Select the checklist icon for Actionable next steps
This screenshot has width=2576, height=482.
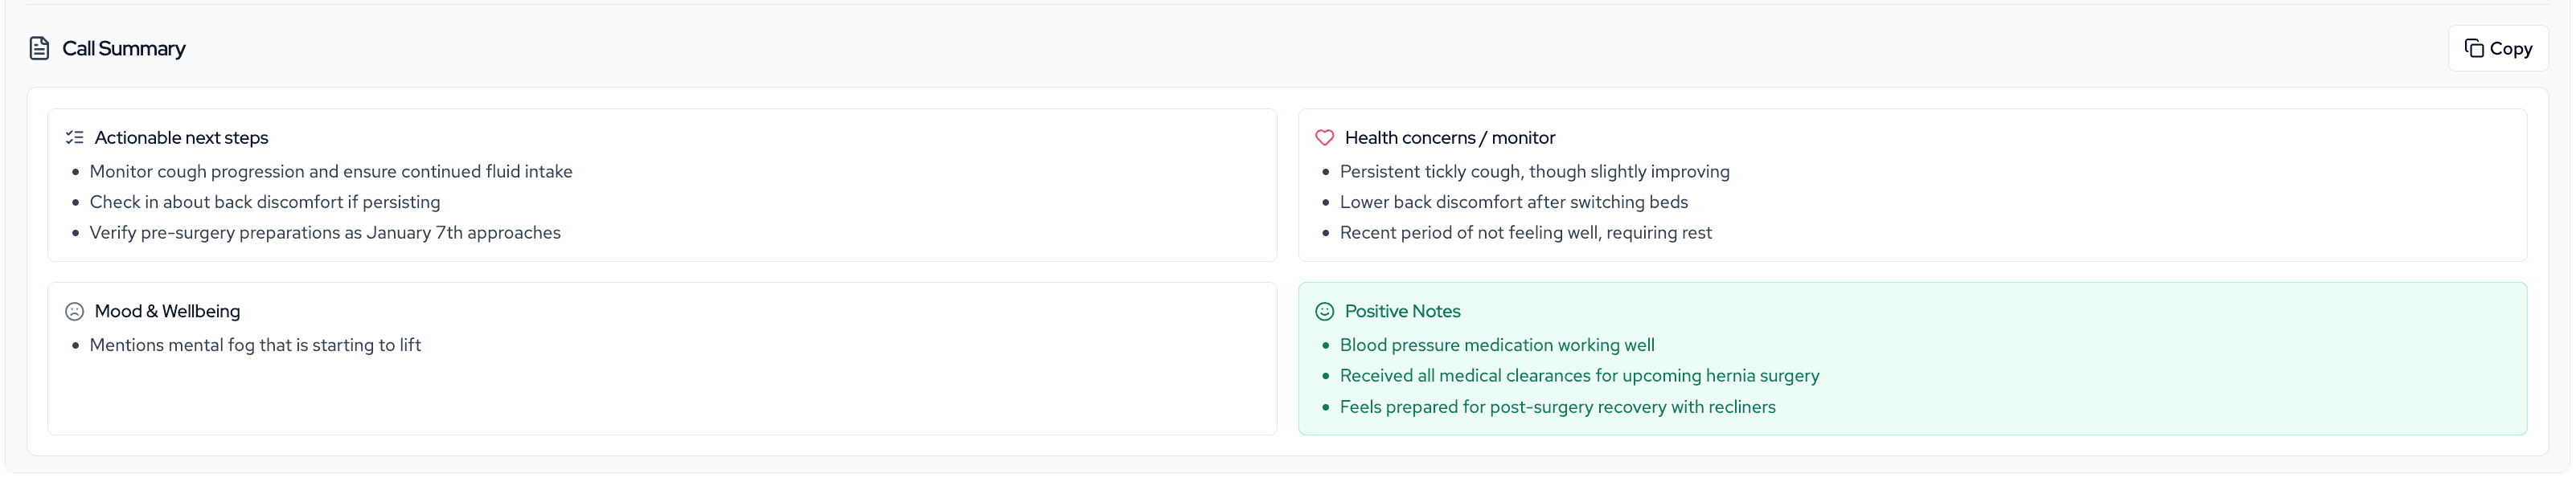coord(73,136)
